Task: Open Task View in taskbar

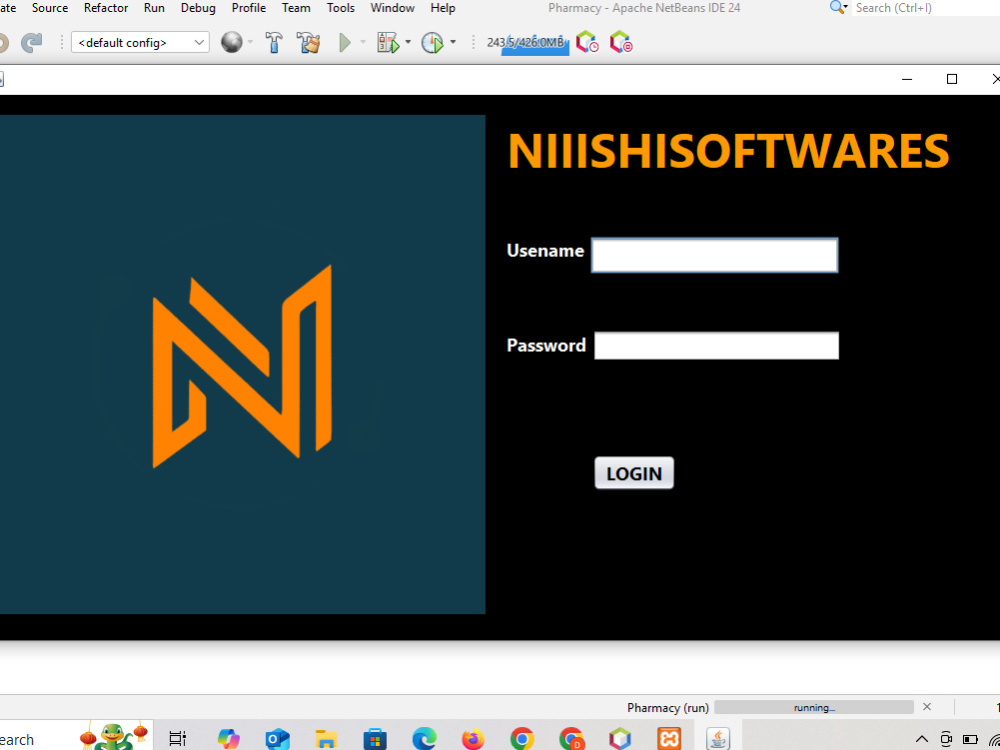Action: click(x=177, y=739)
